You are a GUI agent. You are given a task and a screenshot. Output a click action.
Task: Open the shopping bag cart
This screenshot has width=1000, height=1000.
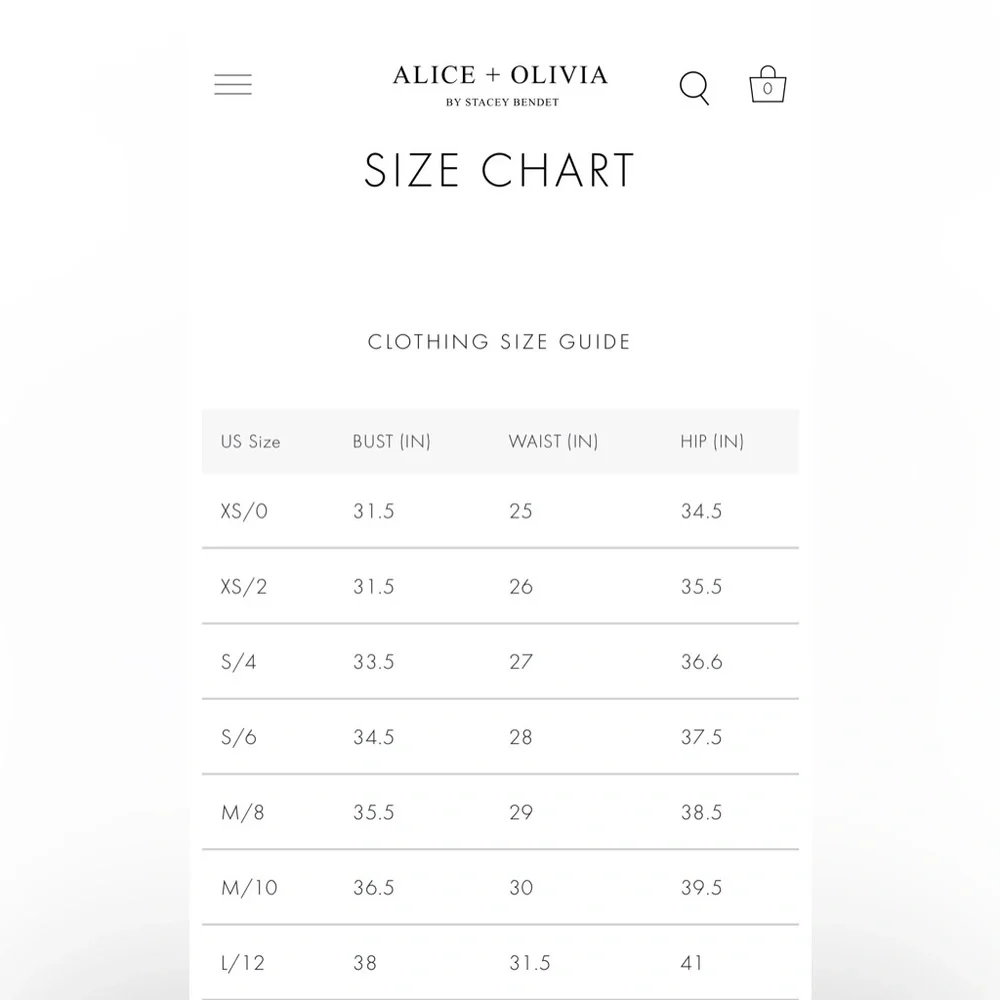coord(767,86)
